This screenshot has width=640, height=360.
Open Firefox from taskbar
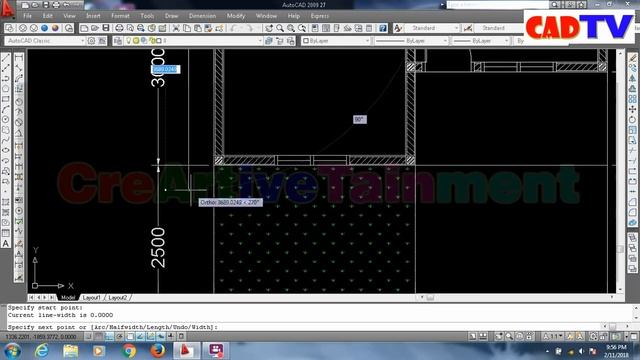tap(158, 351)
